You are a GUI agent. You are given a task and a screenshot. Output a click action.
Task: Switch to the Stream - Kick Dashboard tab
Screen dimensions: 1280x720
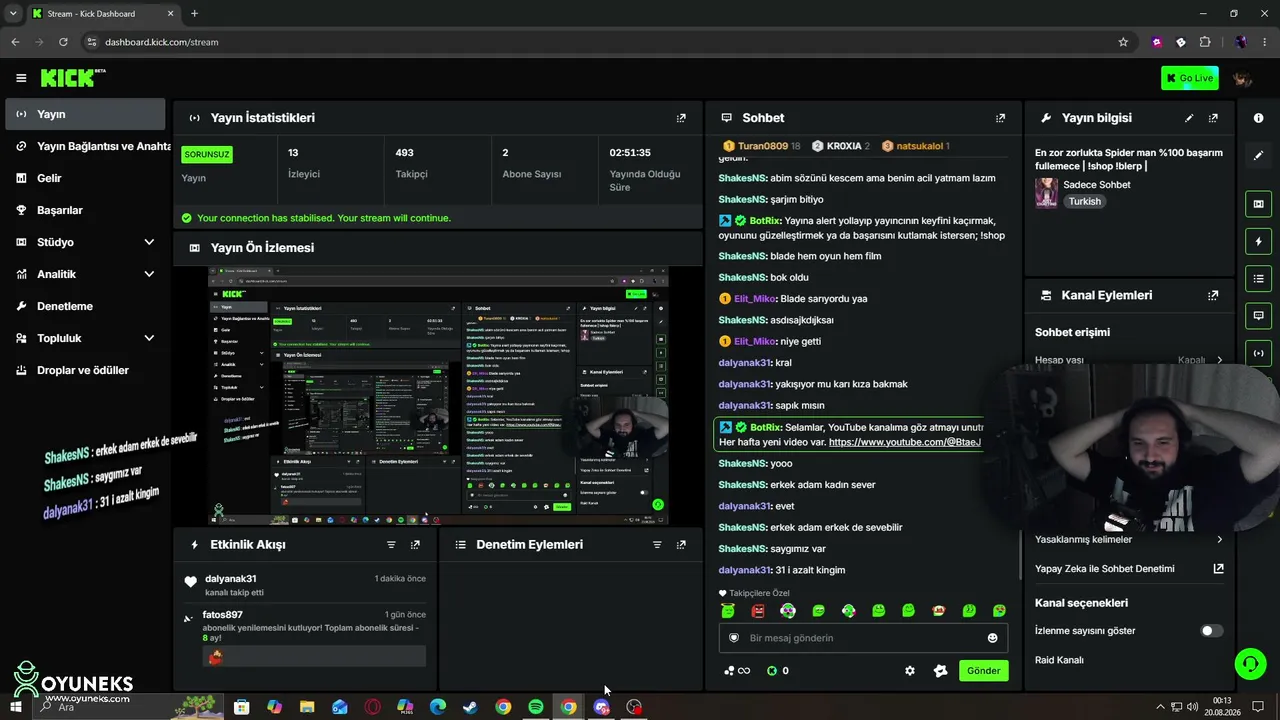click(103, 14)
